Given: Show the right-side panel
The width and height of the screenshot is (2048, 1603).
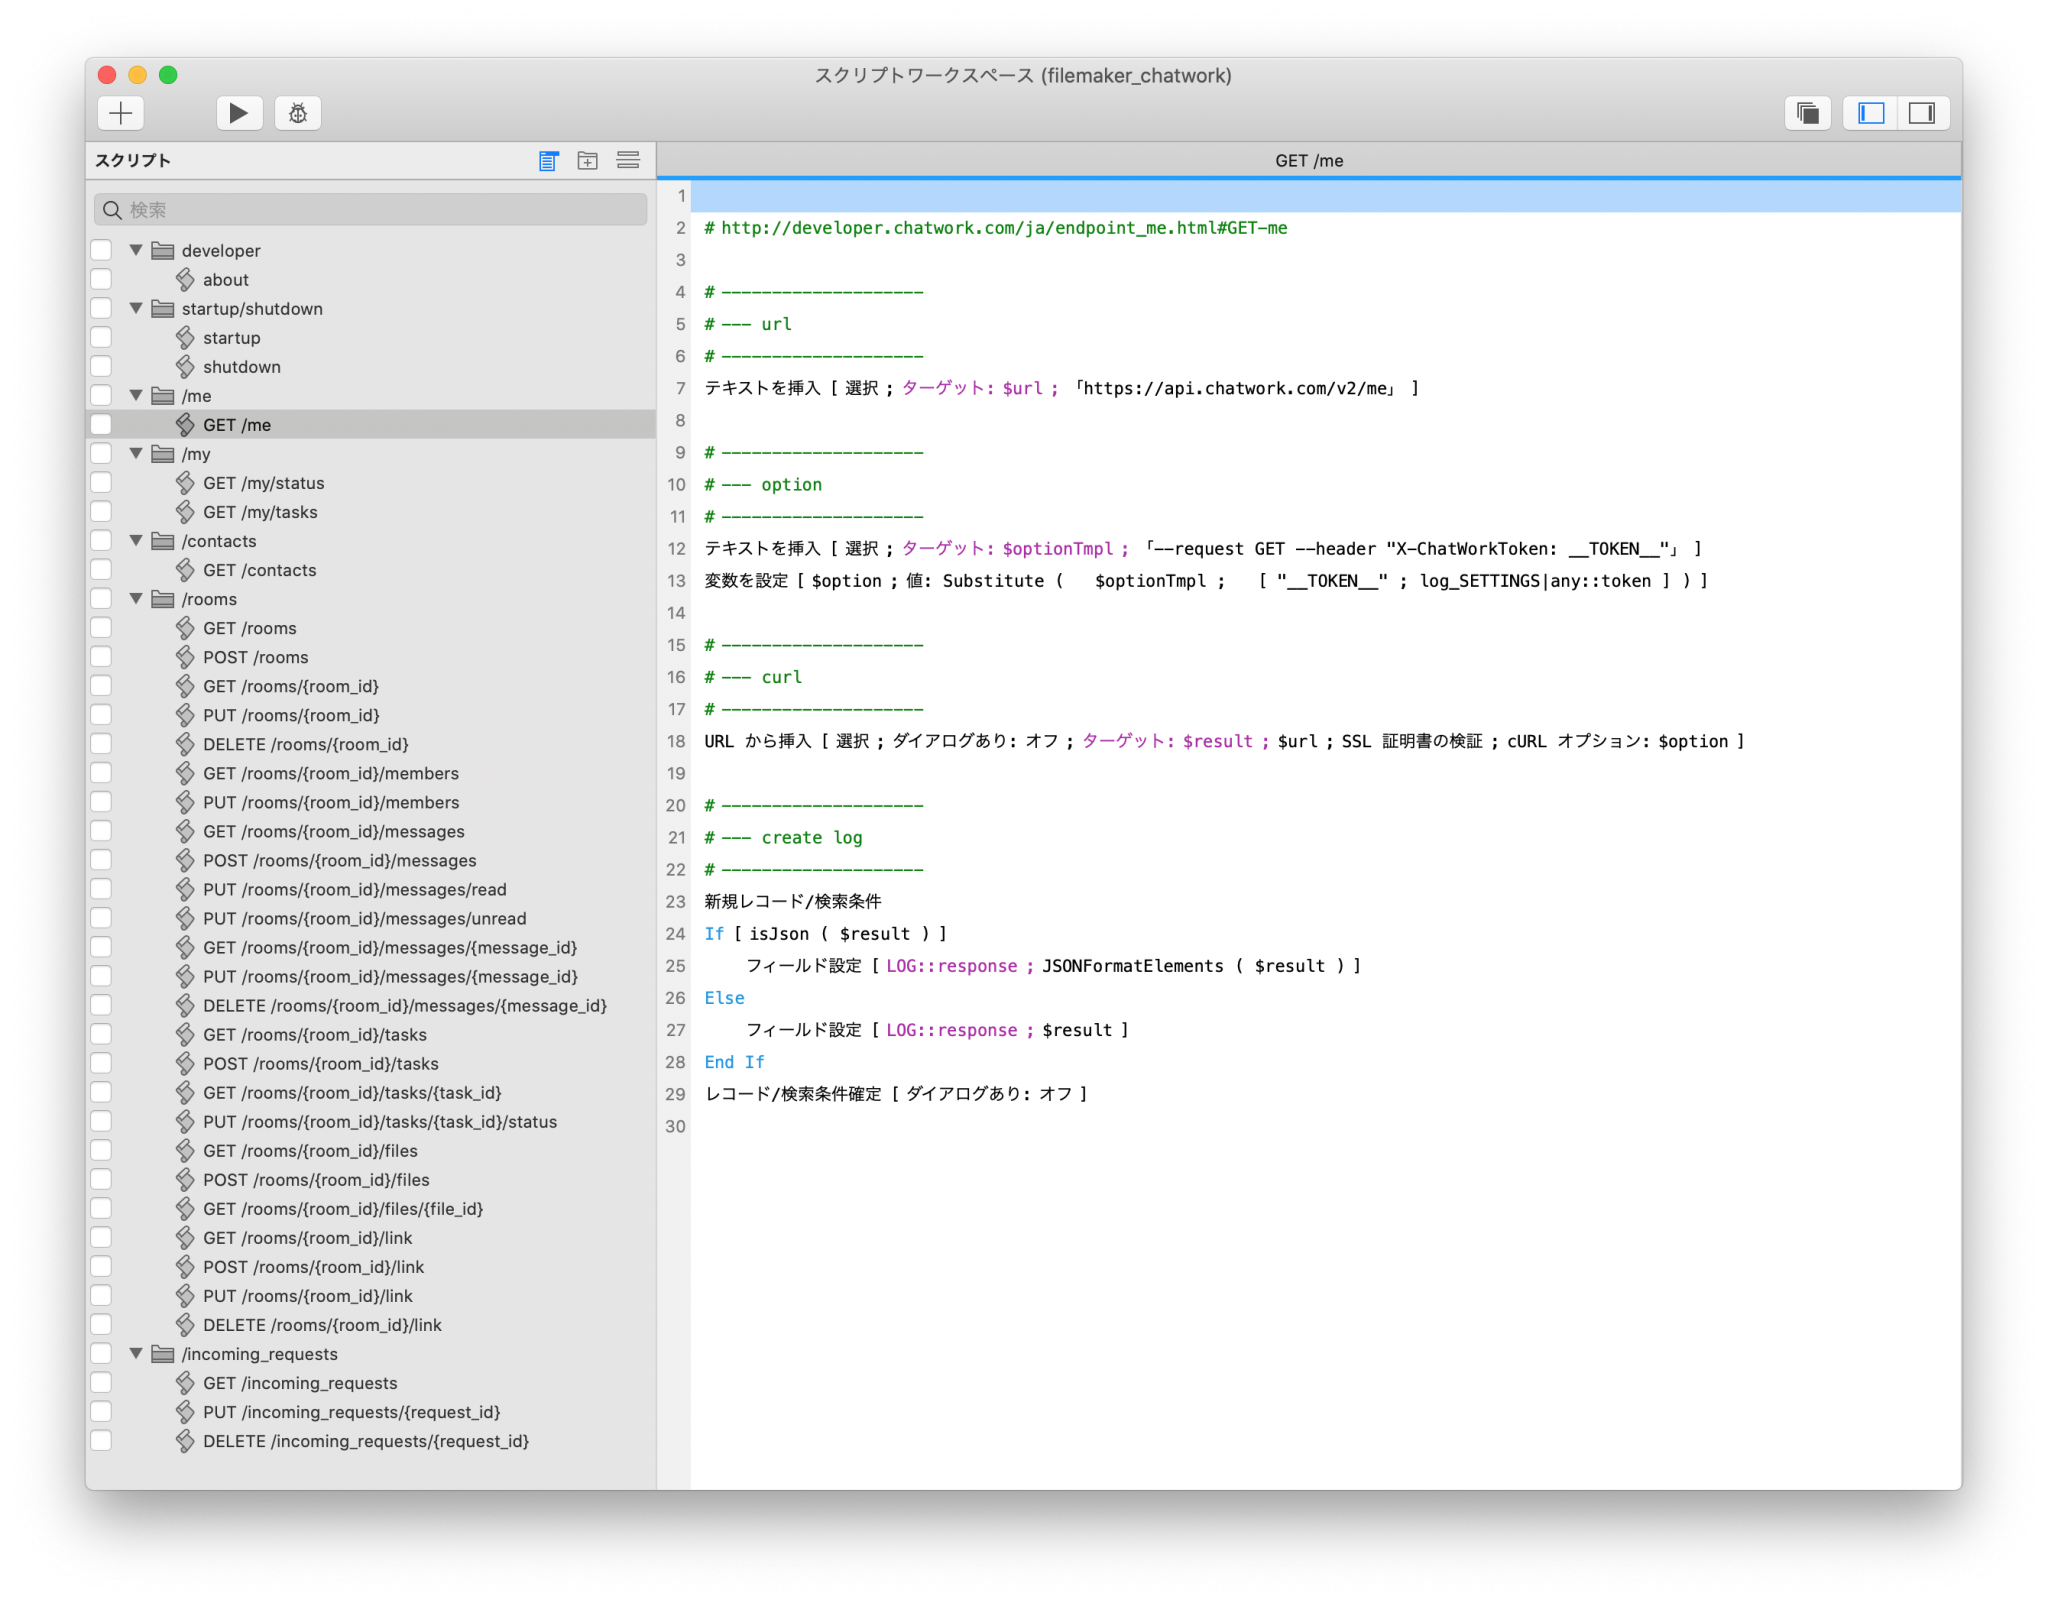Looking at the screenshot, I should (1921, 113).
